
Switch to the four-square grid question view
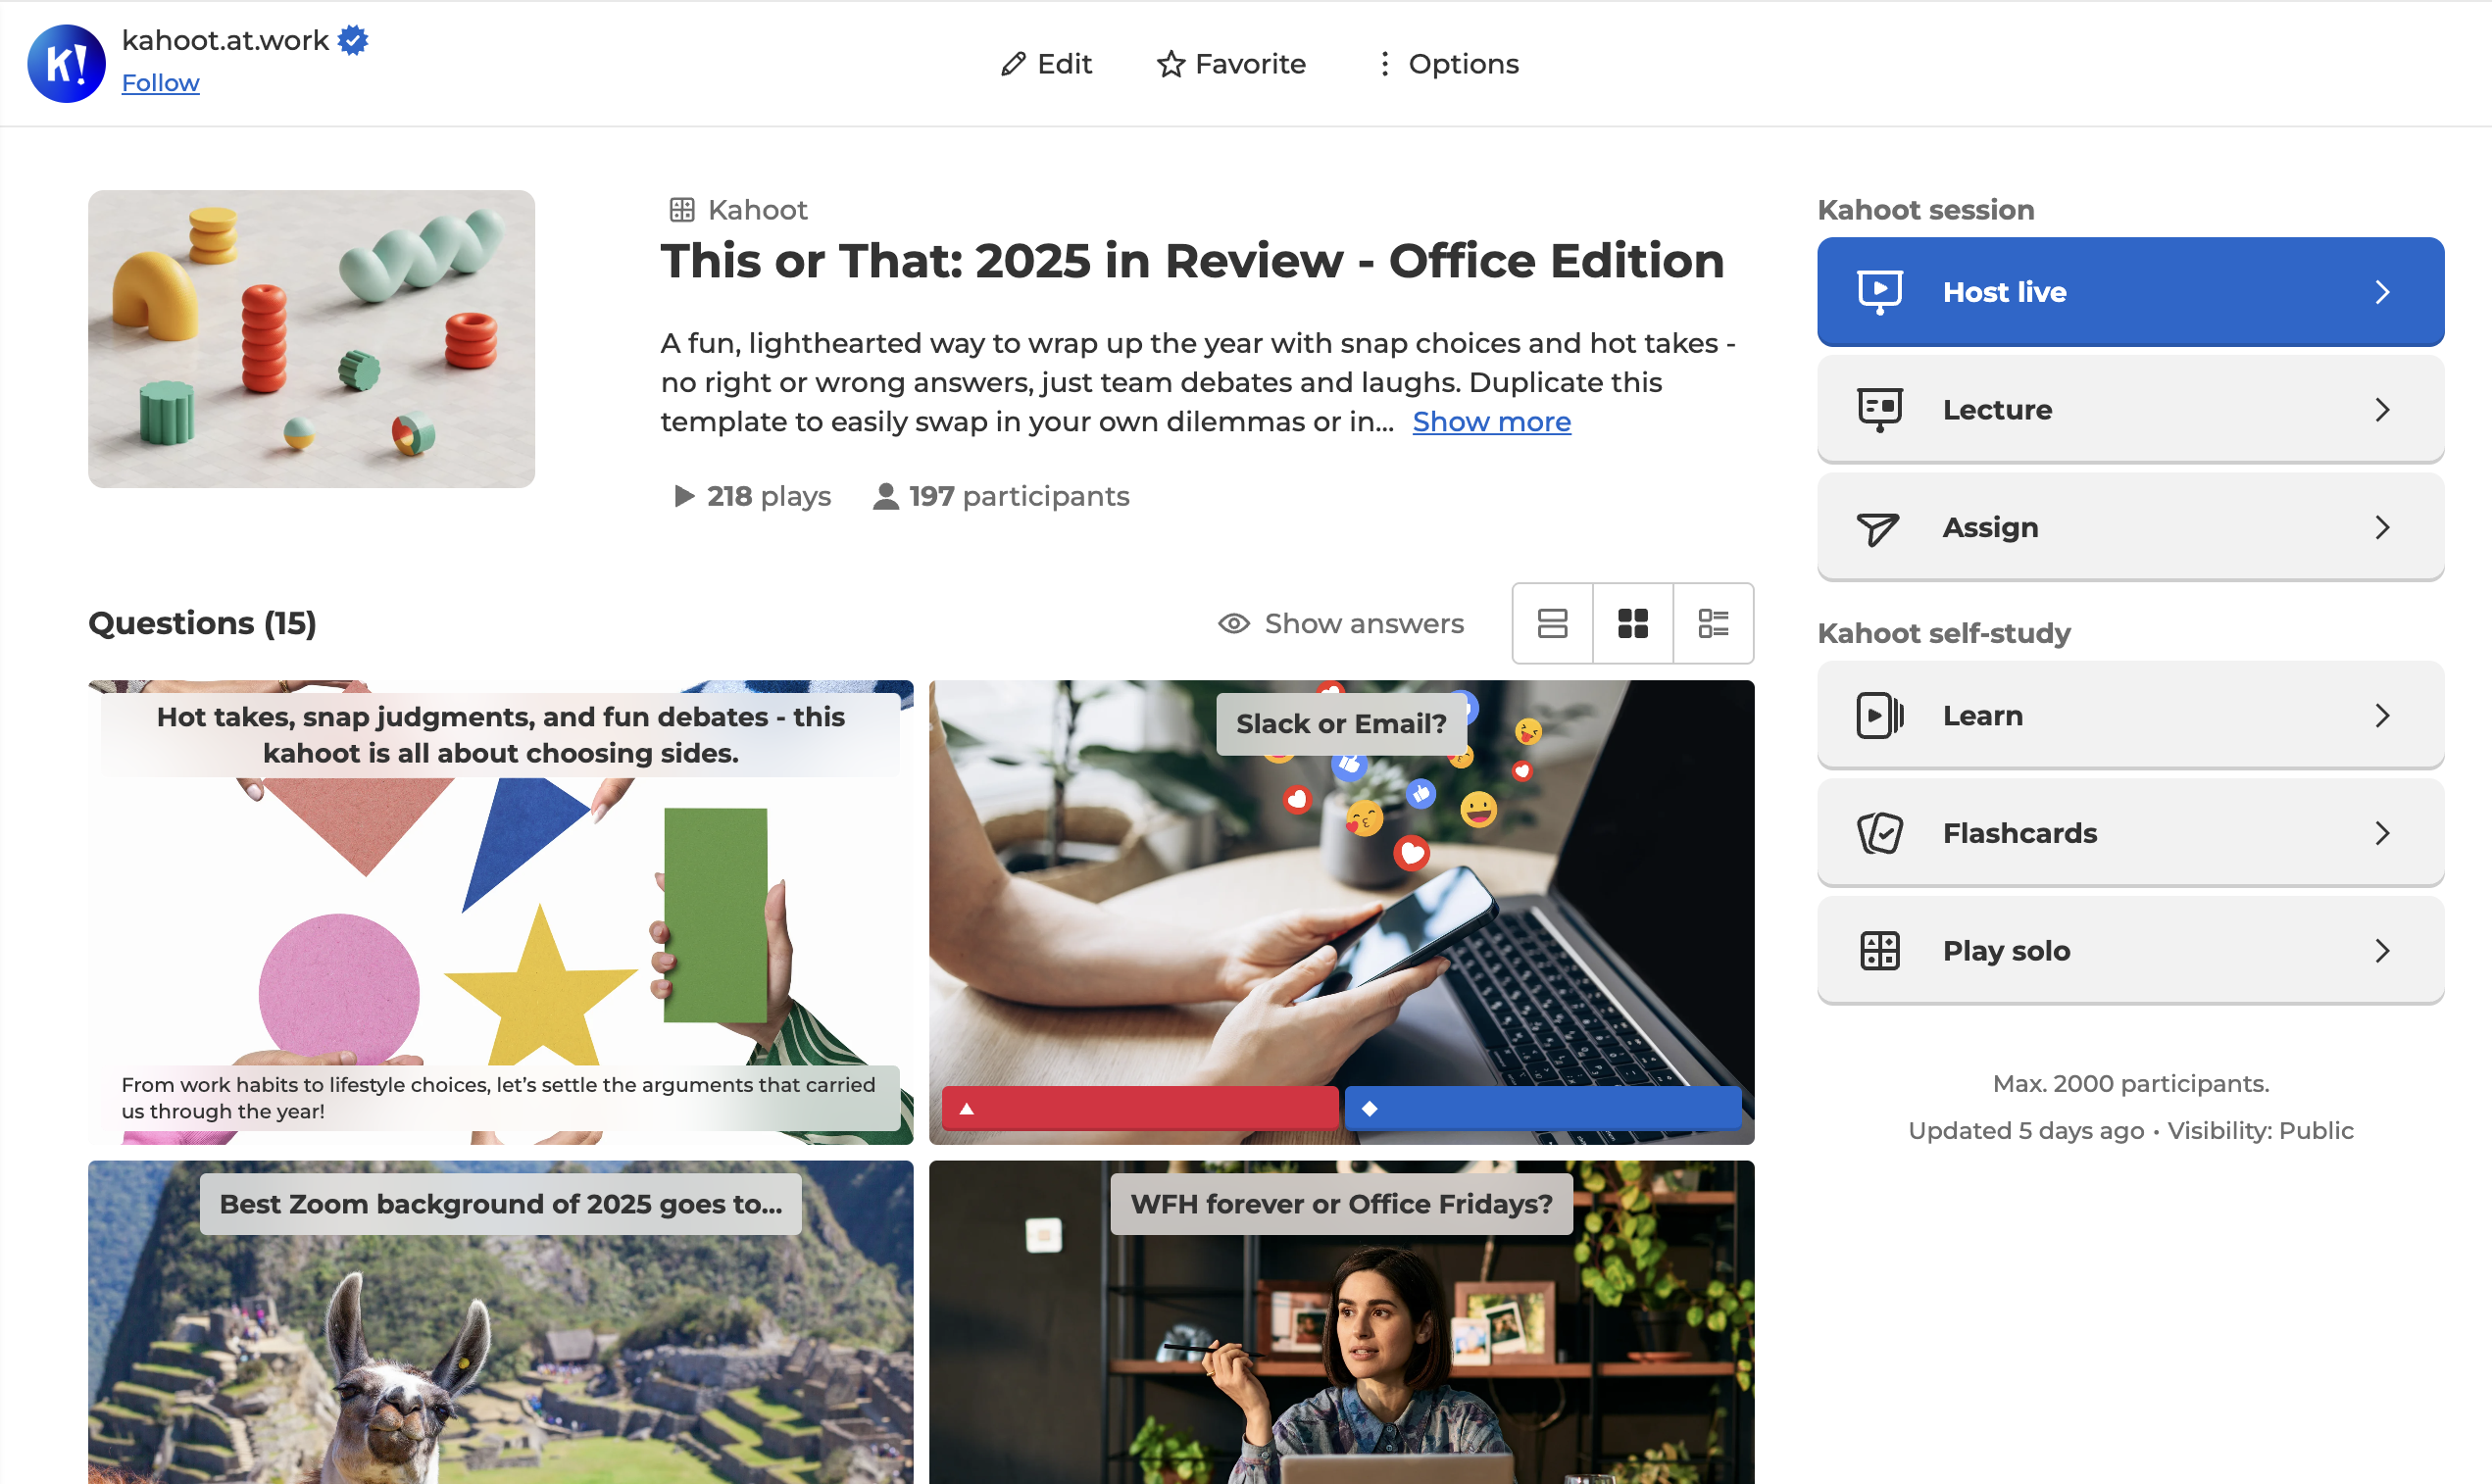point(1632,624)
